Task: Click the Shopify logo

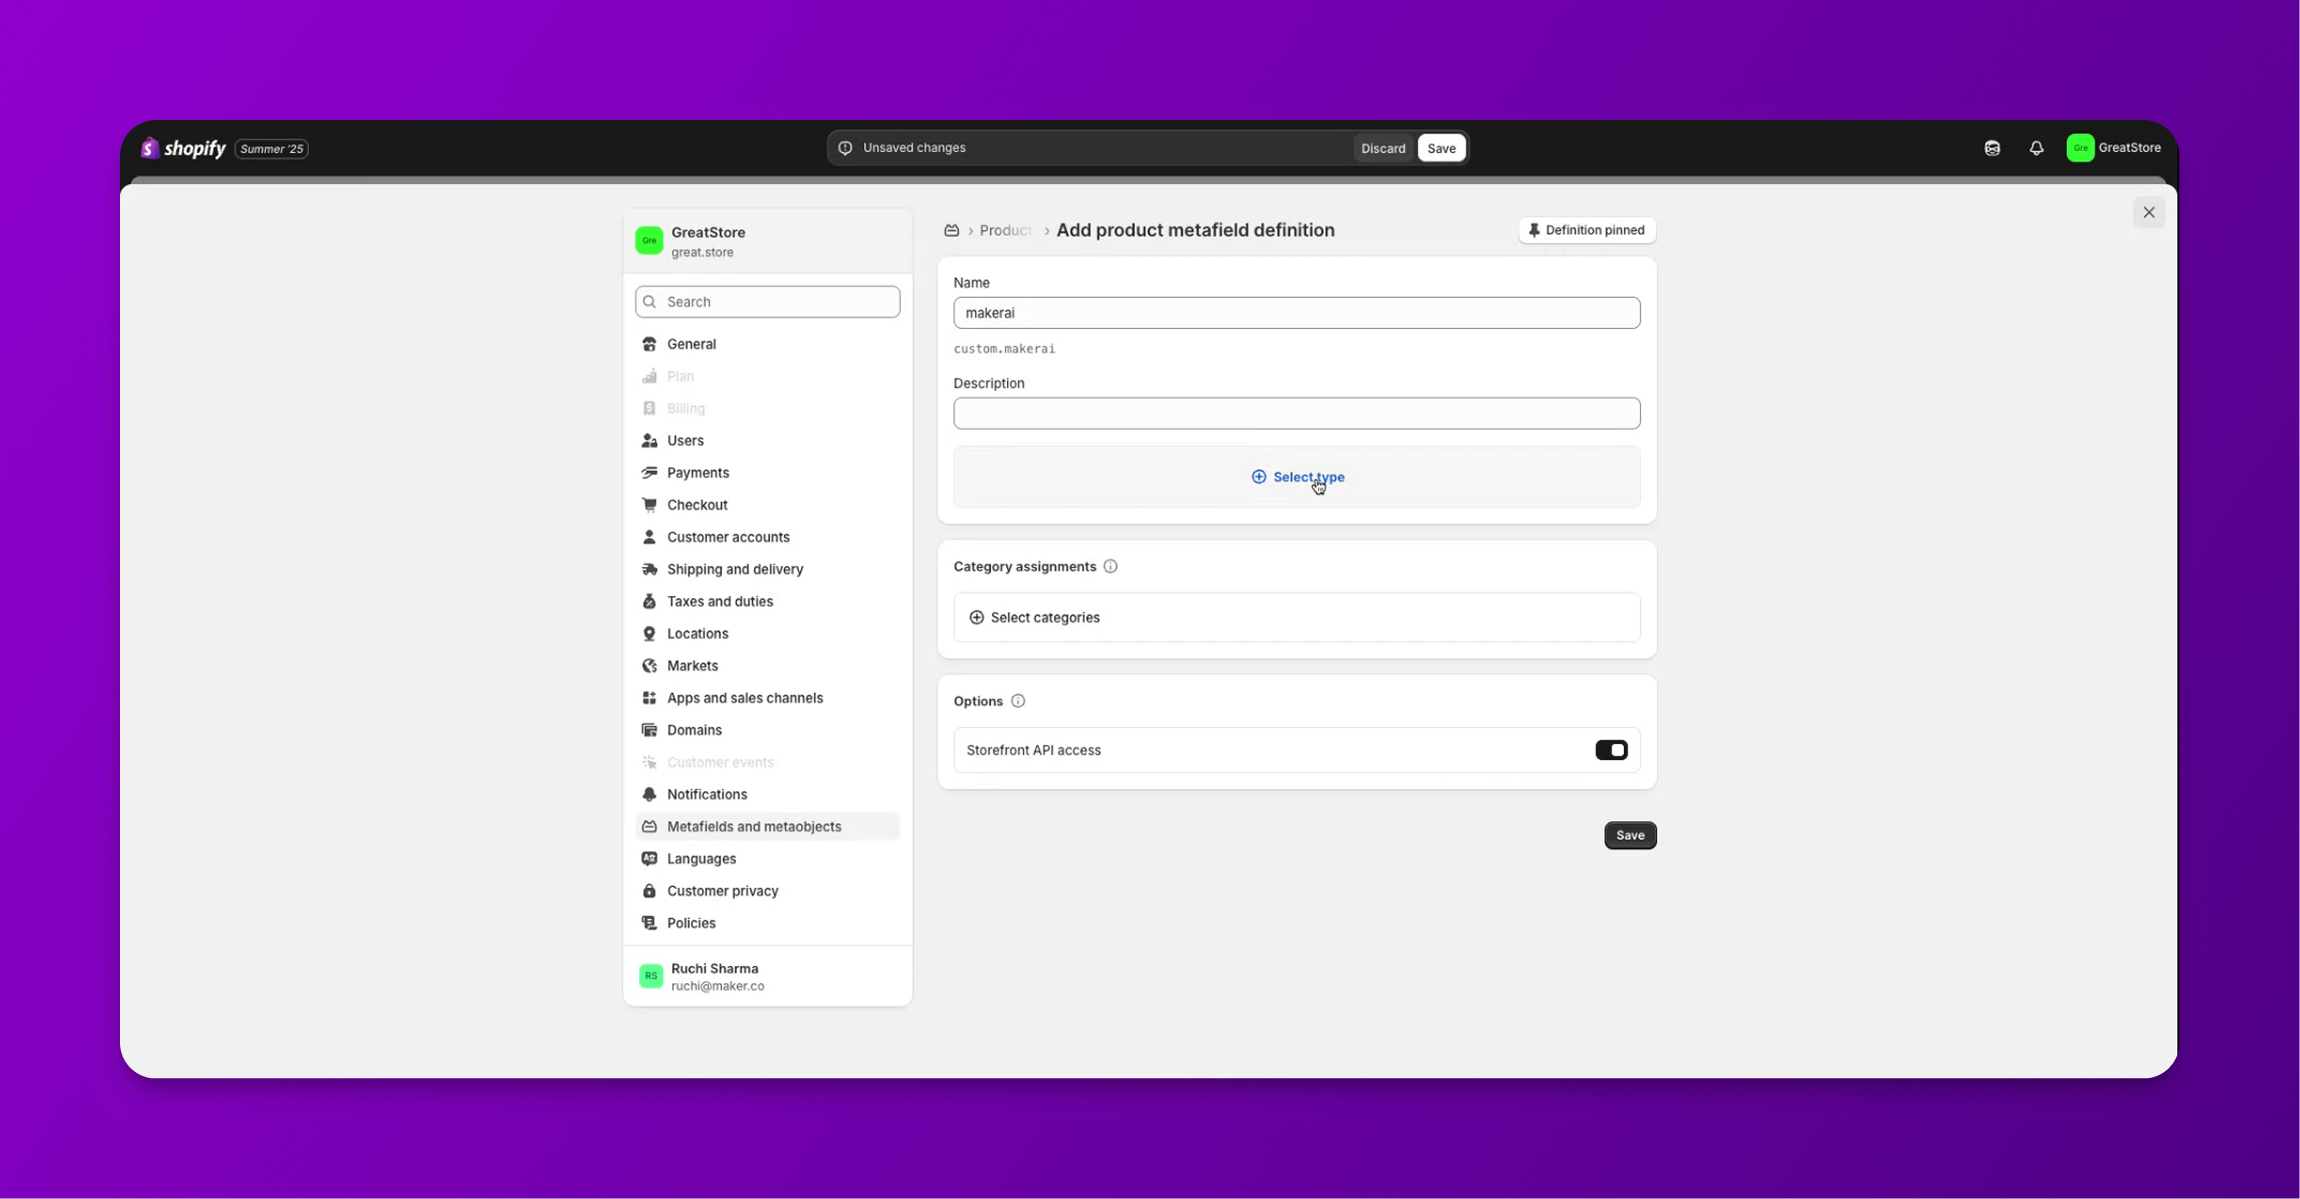Action: pos(184,148)
